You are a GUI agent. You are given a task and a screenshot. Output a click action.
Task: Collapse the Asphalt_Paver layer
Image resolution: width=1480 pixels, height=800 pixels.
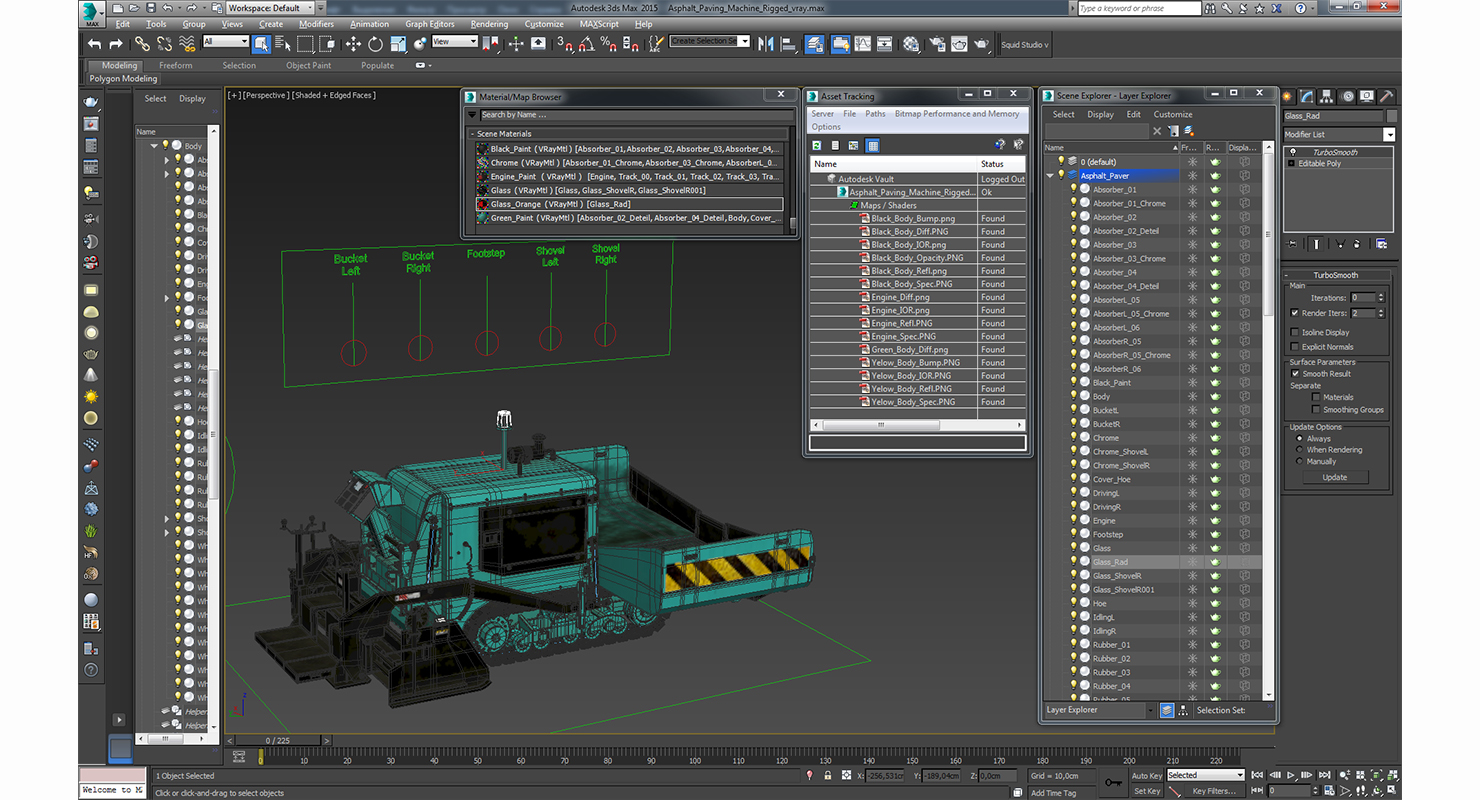pyautogui.click(x=1050, y=175)
